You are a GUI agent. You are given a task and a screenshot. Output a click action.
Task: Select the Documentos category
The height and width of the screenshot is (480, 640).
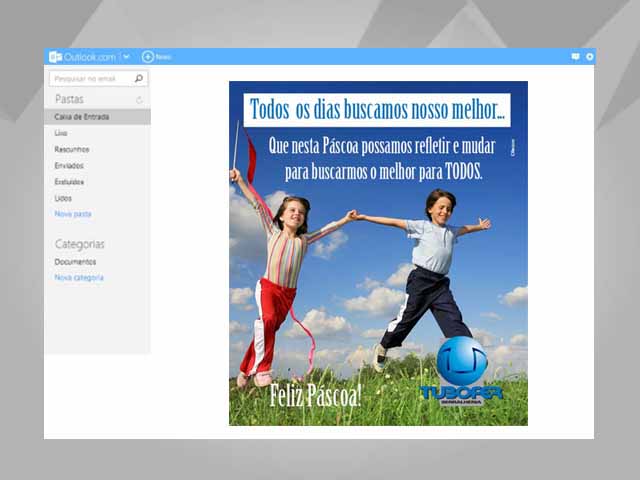coord(76,262)
